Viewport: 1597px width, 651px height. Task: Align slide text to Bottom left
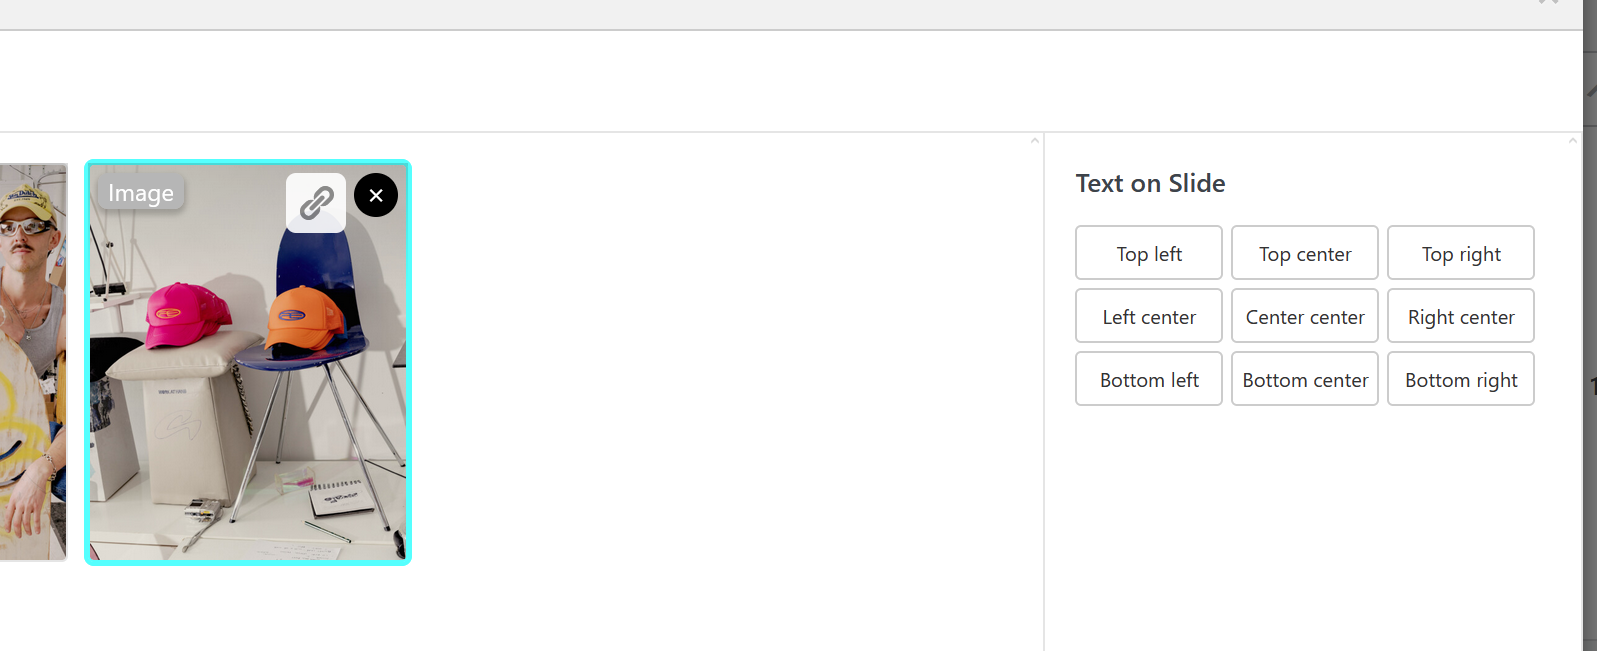point(1149,379)
